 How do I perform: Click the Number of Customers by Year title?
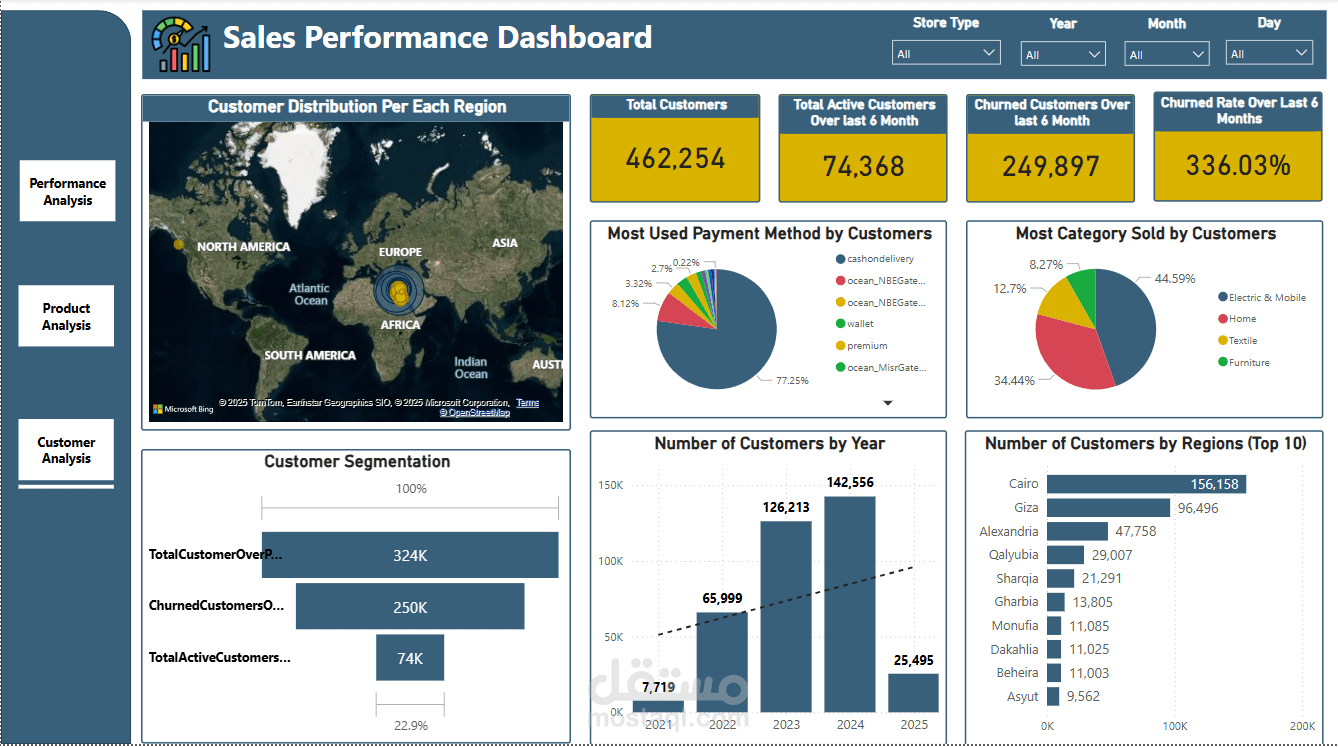770,444
